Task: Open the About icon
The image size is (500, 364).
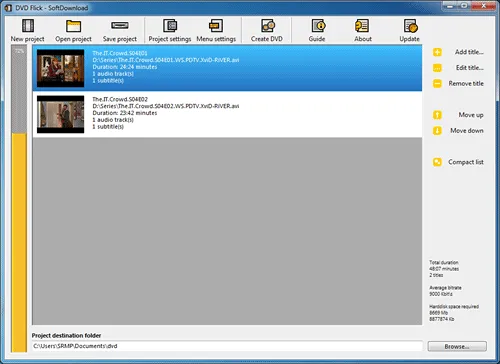Action: point(362,26)
